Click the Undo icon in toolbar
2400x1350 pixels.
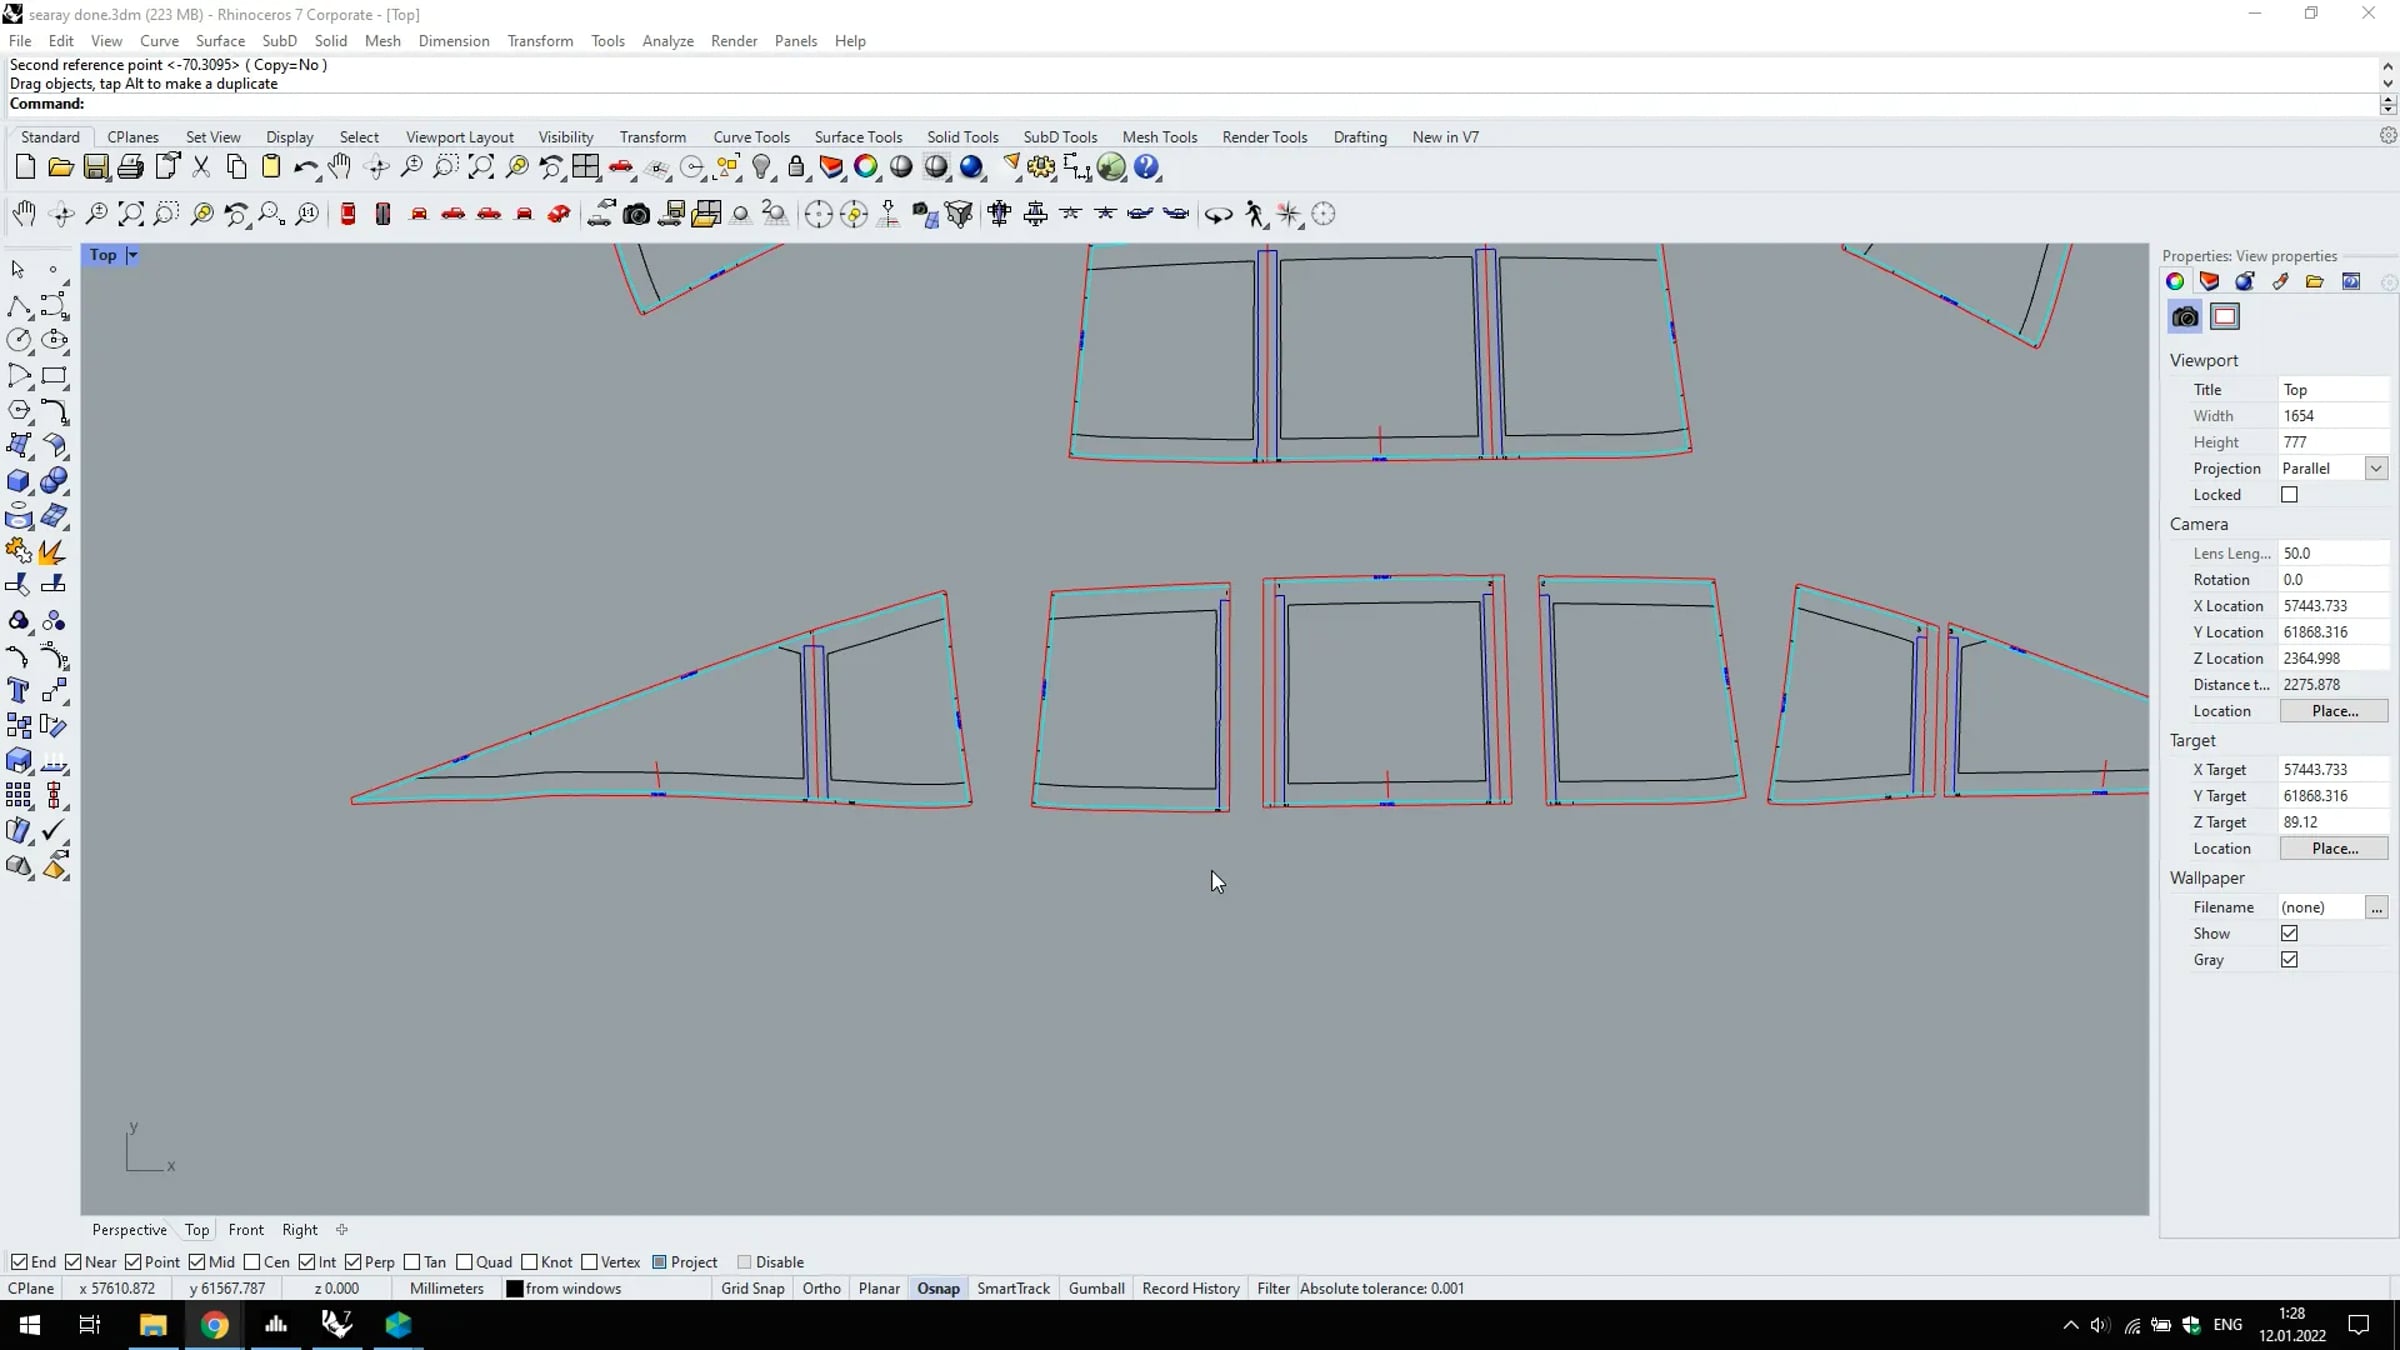pyautogui.click(x=305, y=167)
